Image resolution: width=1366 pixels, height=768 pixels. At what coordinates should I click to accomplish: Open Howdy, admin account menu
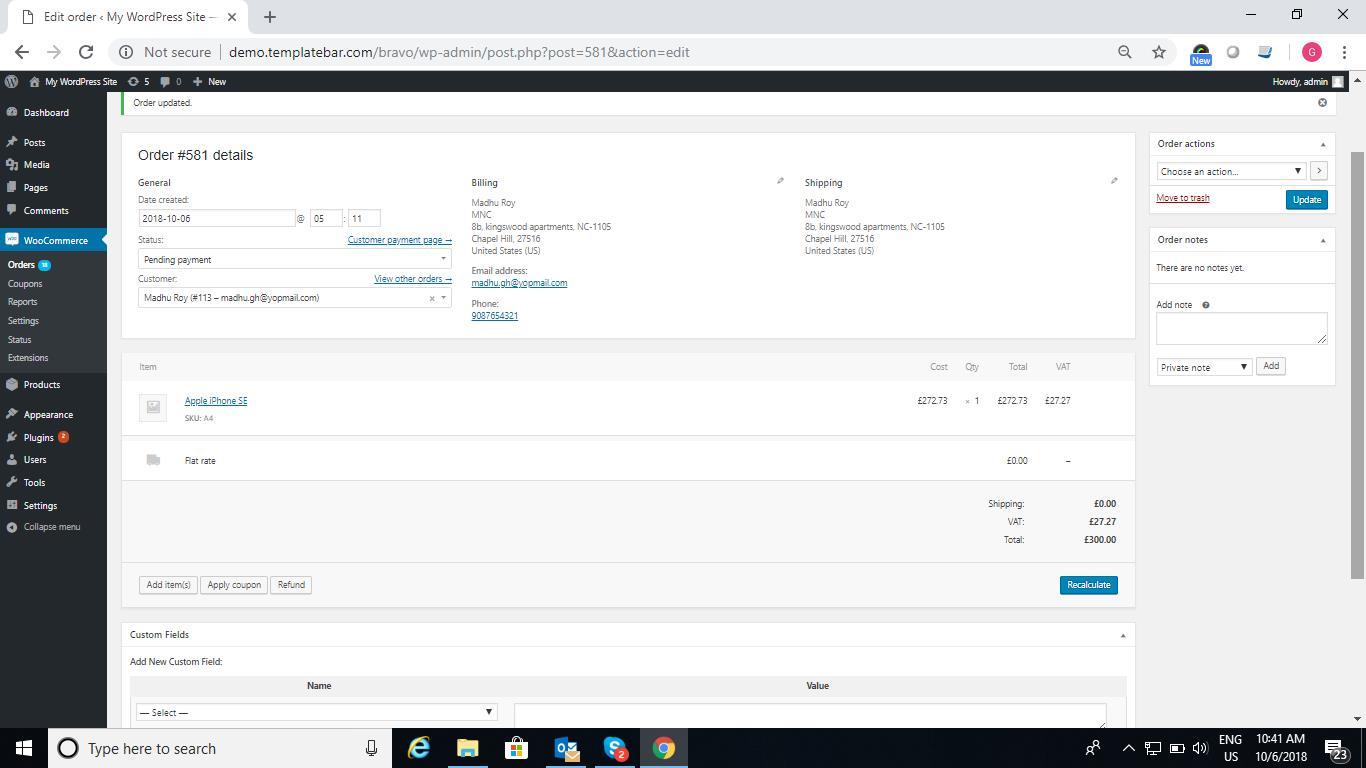(x=1308, y=81)
